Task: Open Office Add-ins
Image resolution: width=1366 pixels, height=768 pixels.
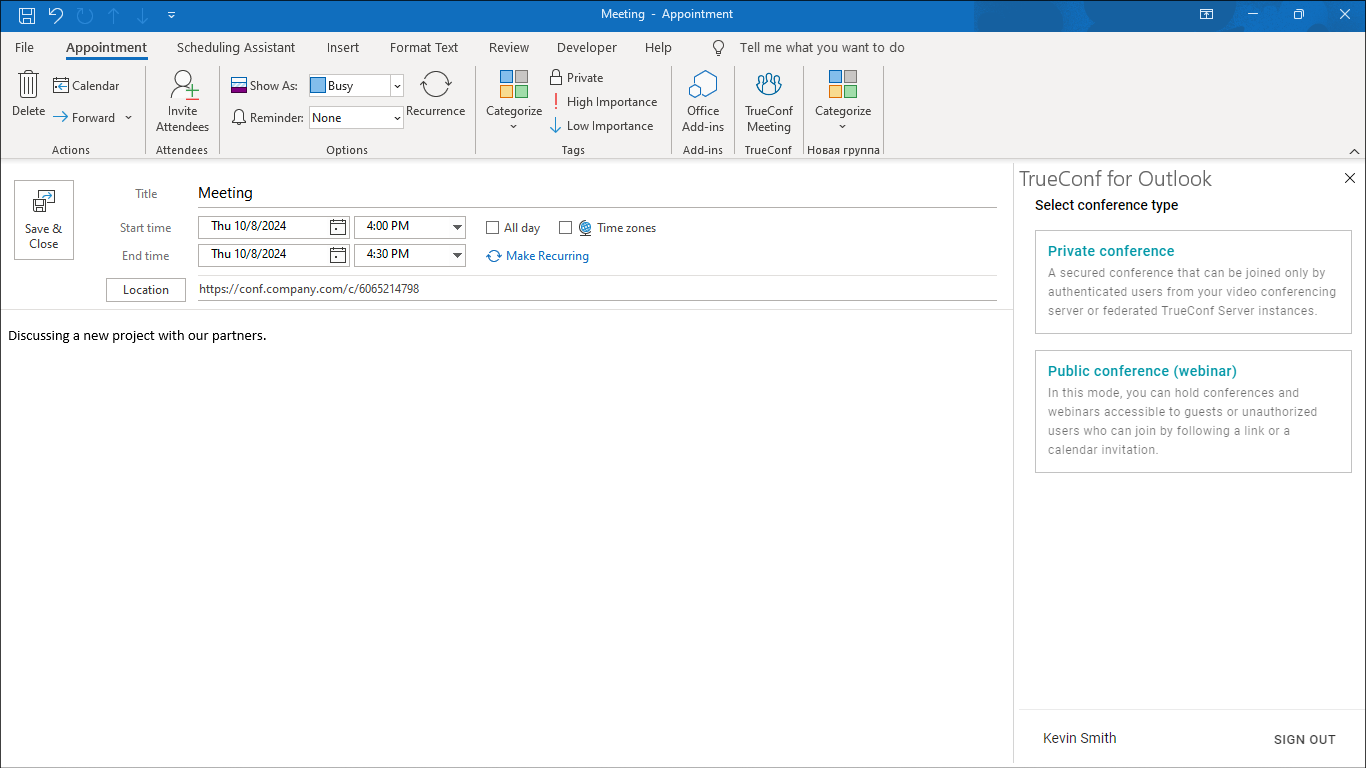Action: [703, 86]
